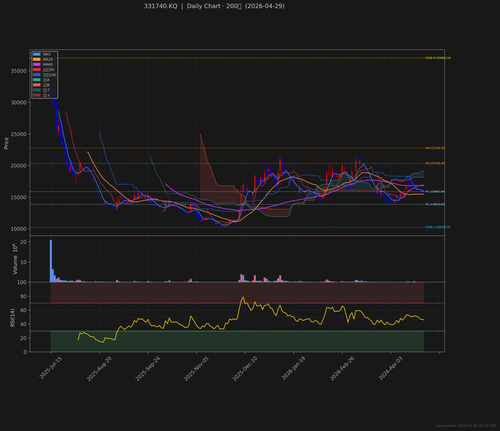
Task: Click the 2025-Sep-24 date label
Action: 147,369
